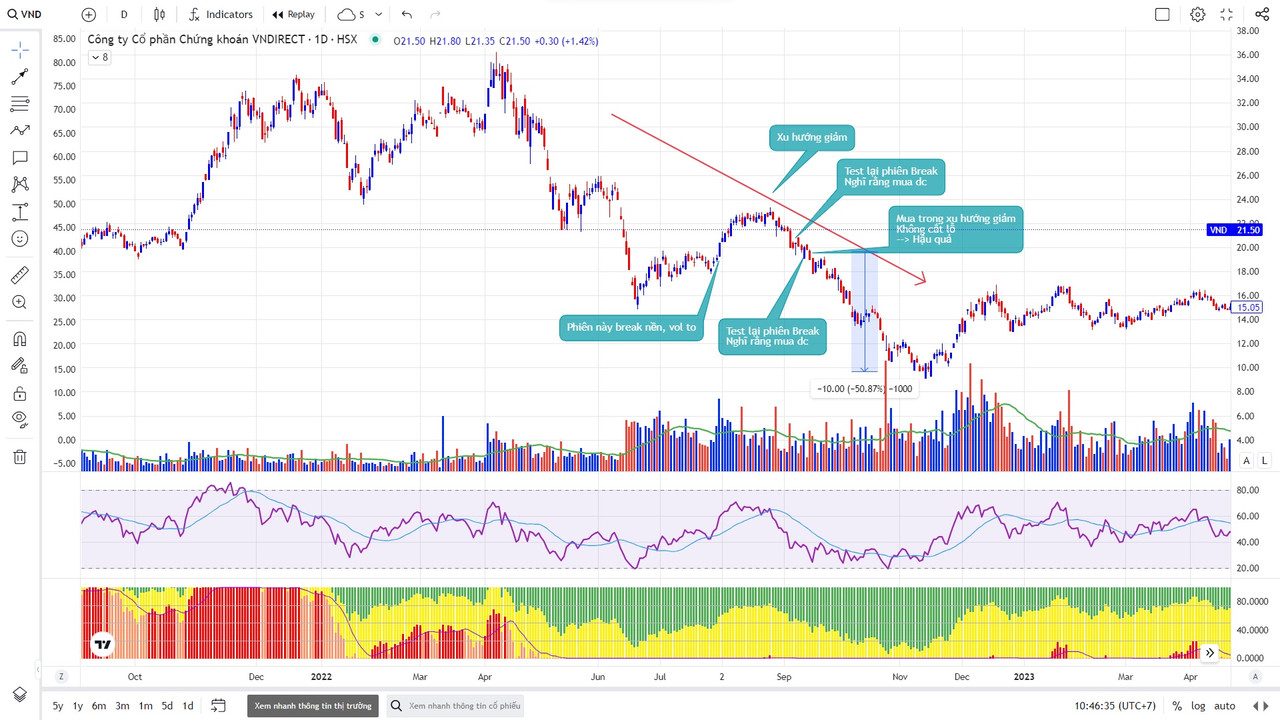Screen dimensions: 1280x720
Task: Toggle lock all drawing tools
Action: coord(20,393)
